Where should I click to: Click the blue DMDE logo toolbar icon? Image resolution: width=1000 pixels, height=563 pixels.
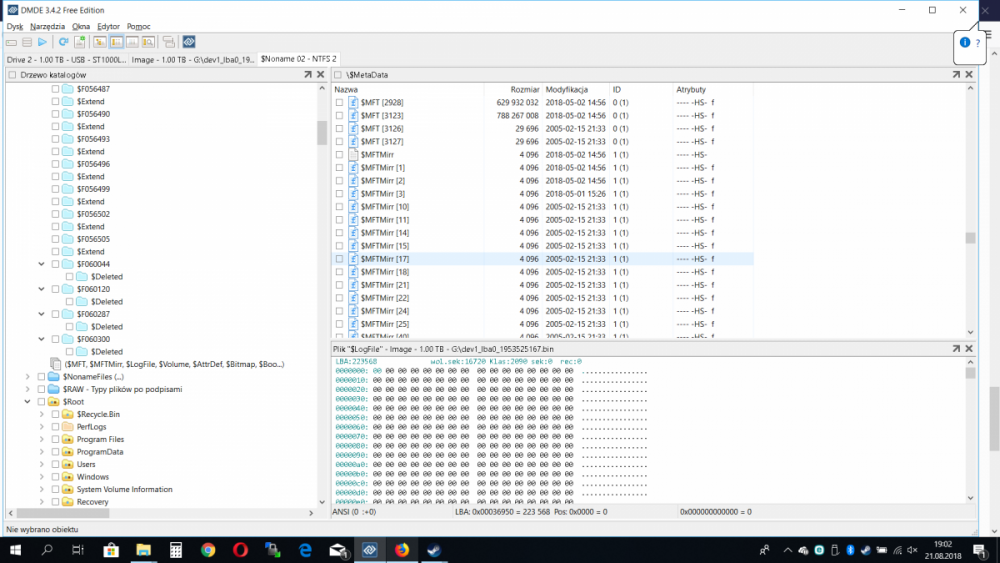188,42
